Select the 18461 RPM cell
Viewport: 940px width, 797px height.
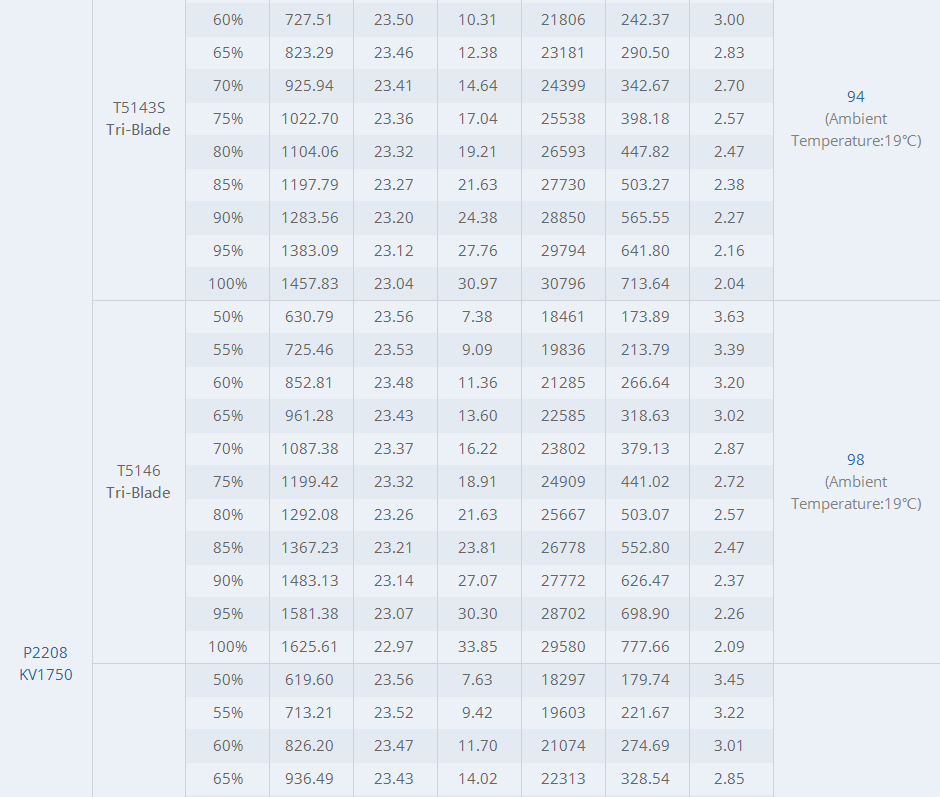pyautogui.click(x=563, y=317)
